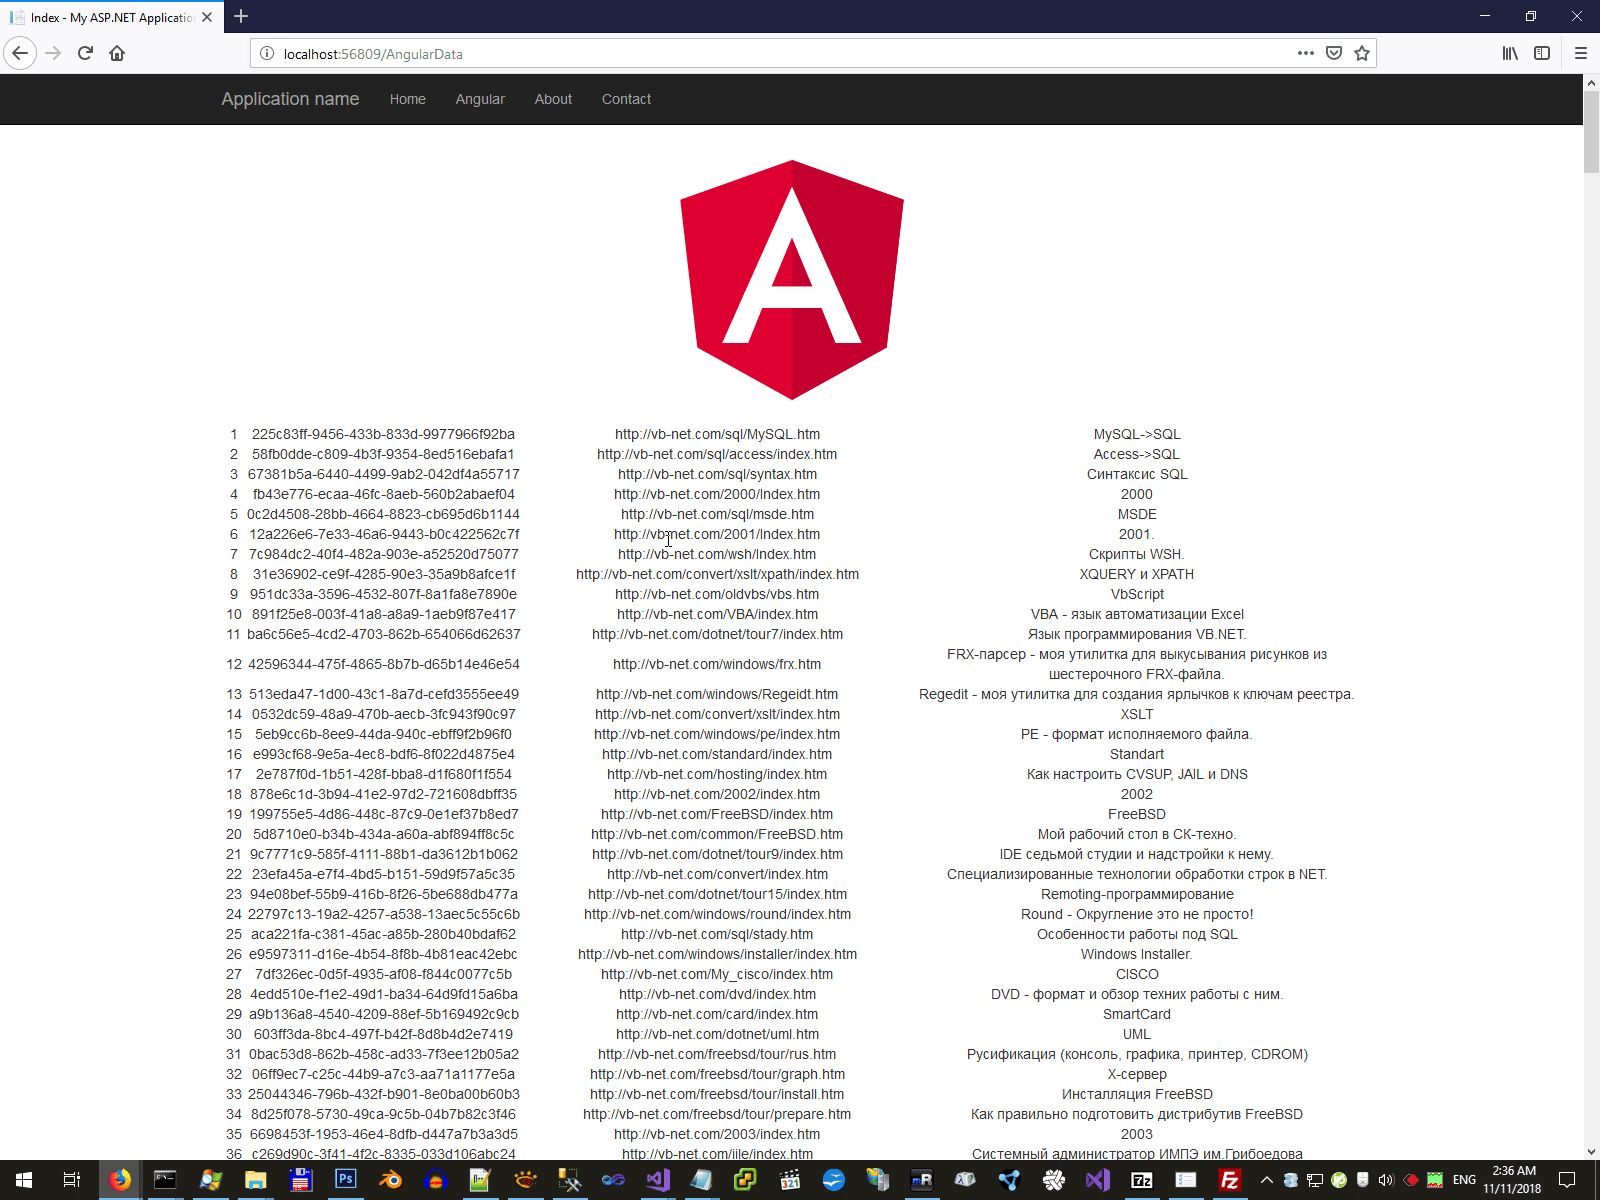Click the red Angular logo image
This screenshot has width=1600, height=1200.
tap(792, 280)
